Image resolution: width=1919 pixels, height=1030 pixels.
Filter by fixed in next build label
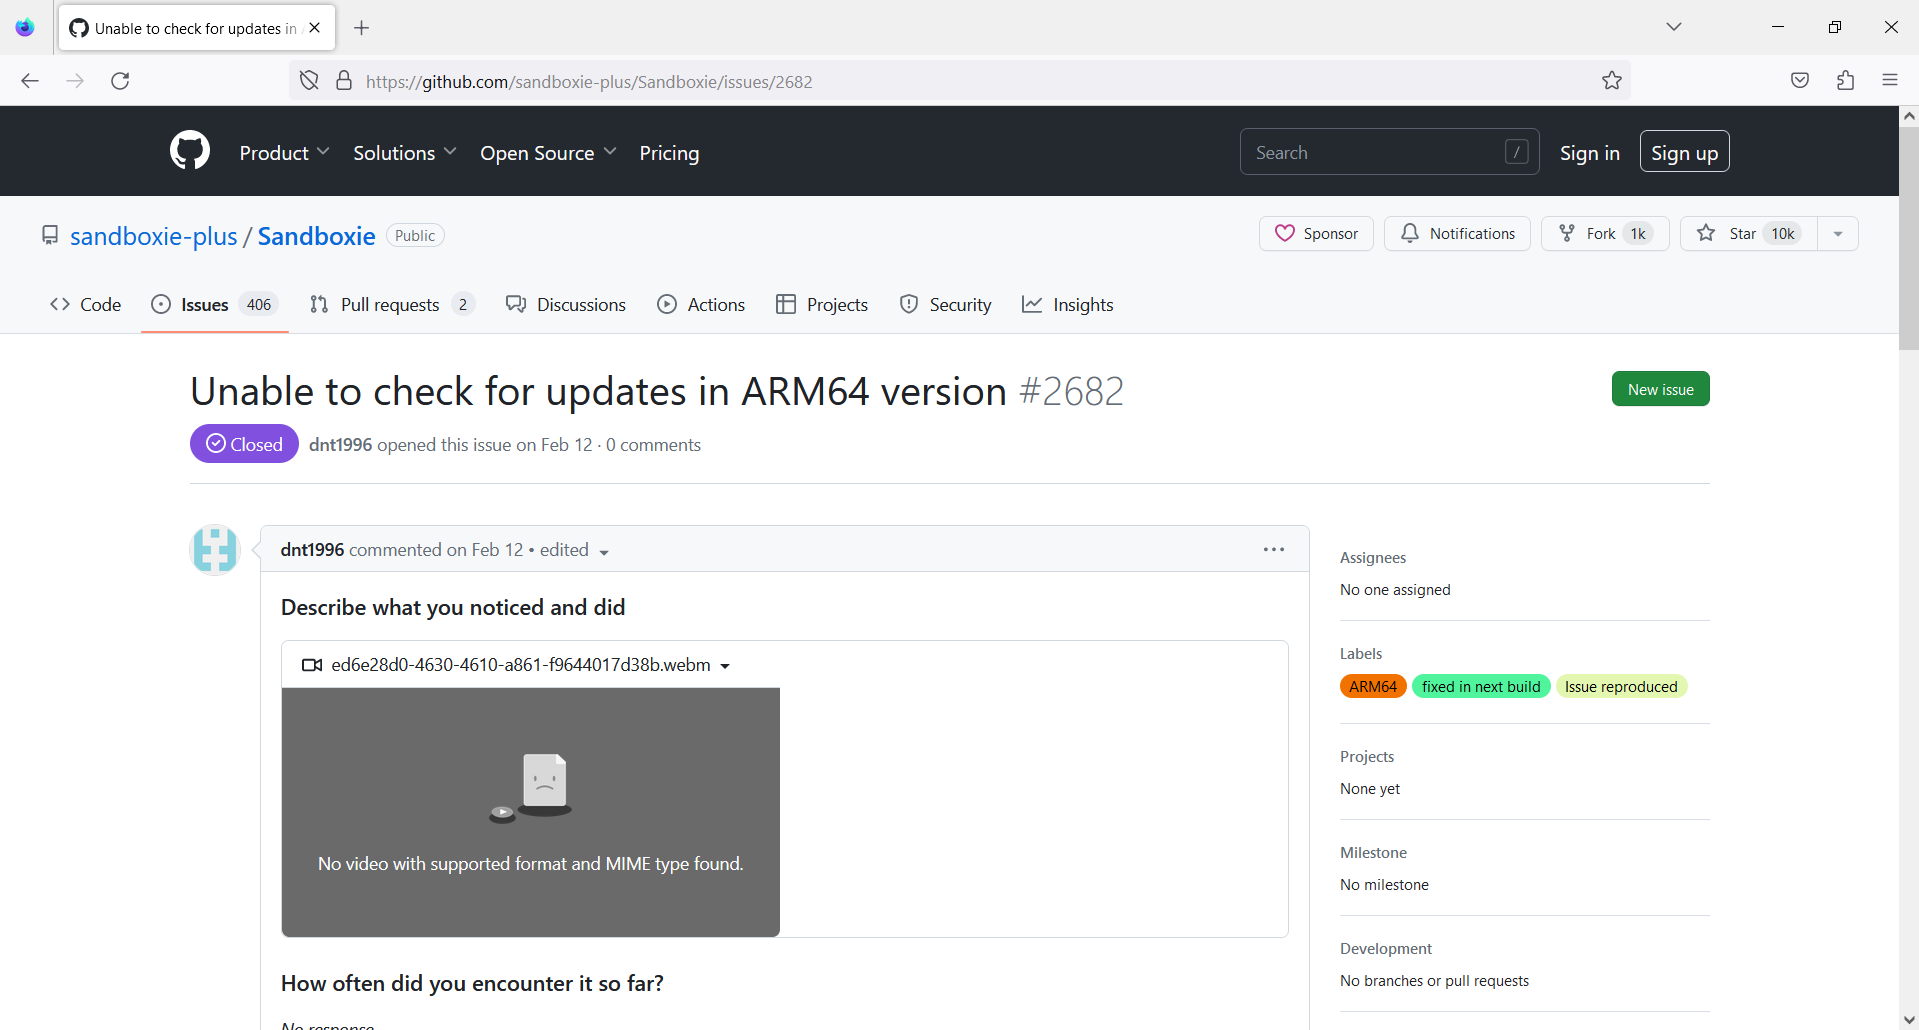[x=1481, y=687]
